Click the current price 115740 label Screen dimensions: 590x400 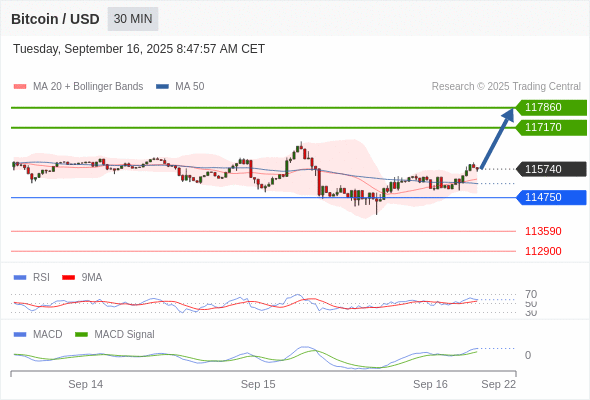(551, 169)
